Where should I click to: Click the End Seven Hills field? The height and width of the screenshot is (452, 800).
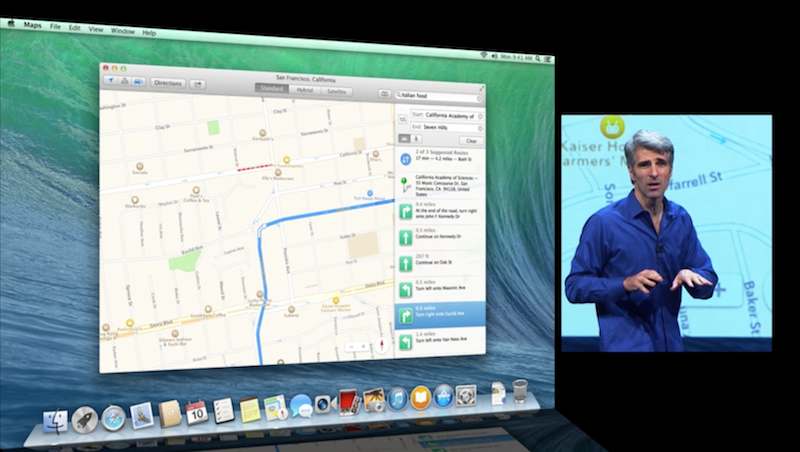446,127
